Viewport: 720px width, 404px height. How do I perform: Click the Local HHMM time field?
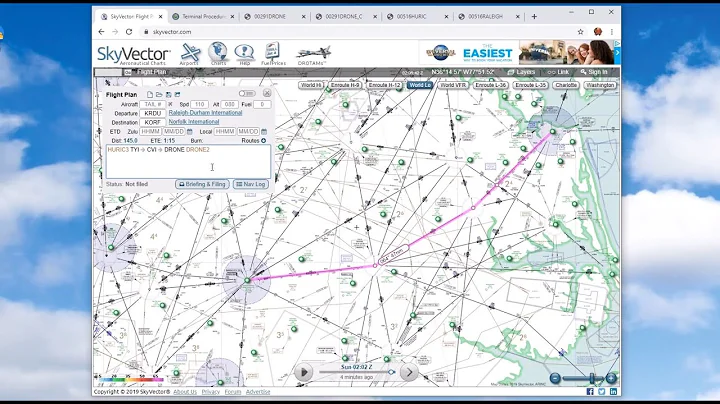[225, 132]
